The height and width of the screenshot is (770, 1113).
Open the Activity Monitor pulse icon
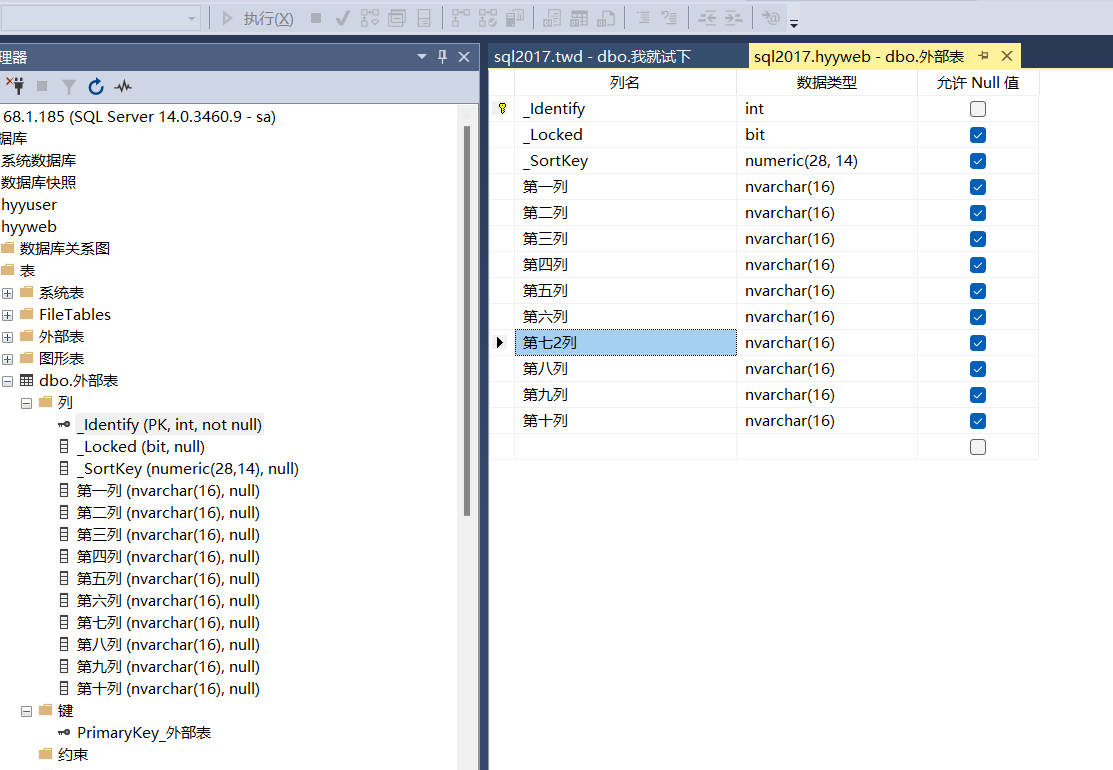click(x=123, y=87)
